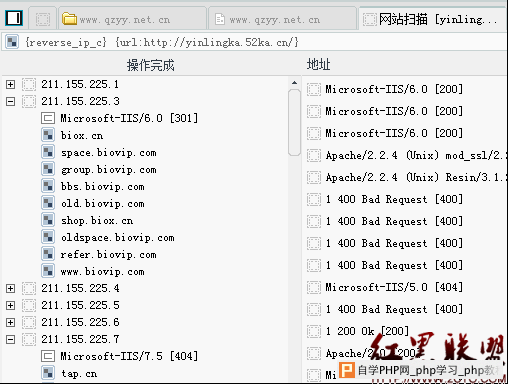The width and height of the screenshot is (508, 384).
Task: Click the 操作完成 column header
Action: 150,65
